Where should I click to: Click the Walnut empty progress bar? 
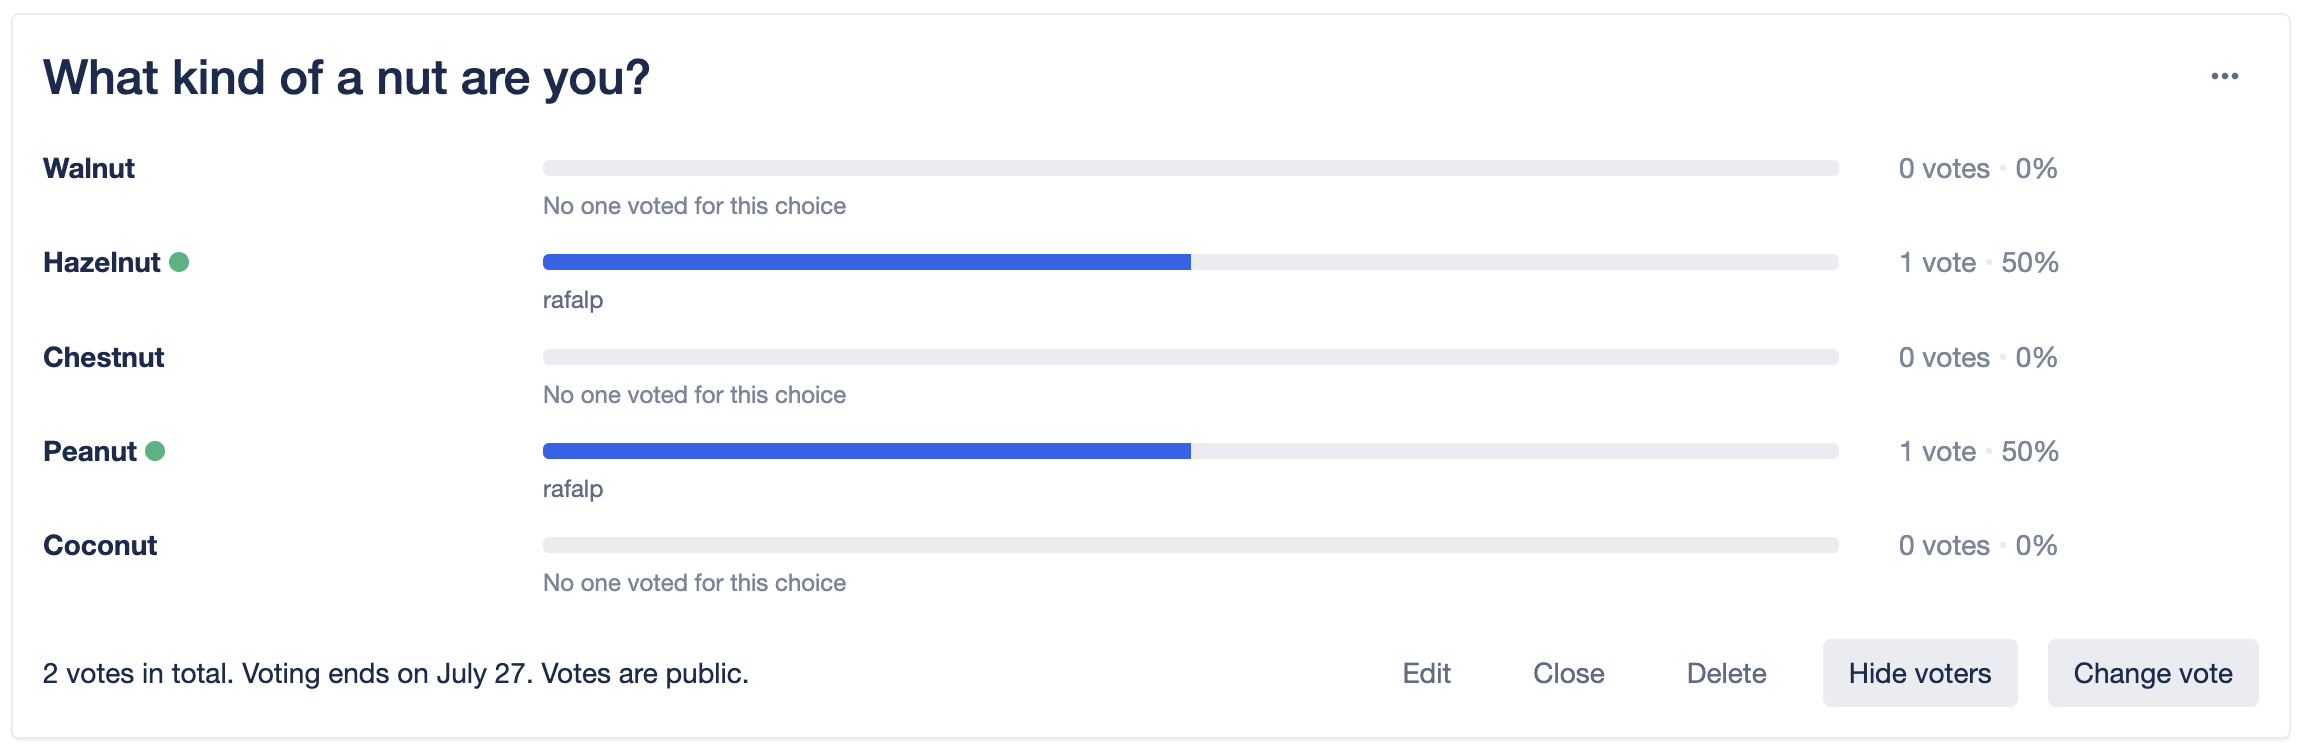point(1190,168)
